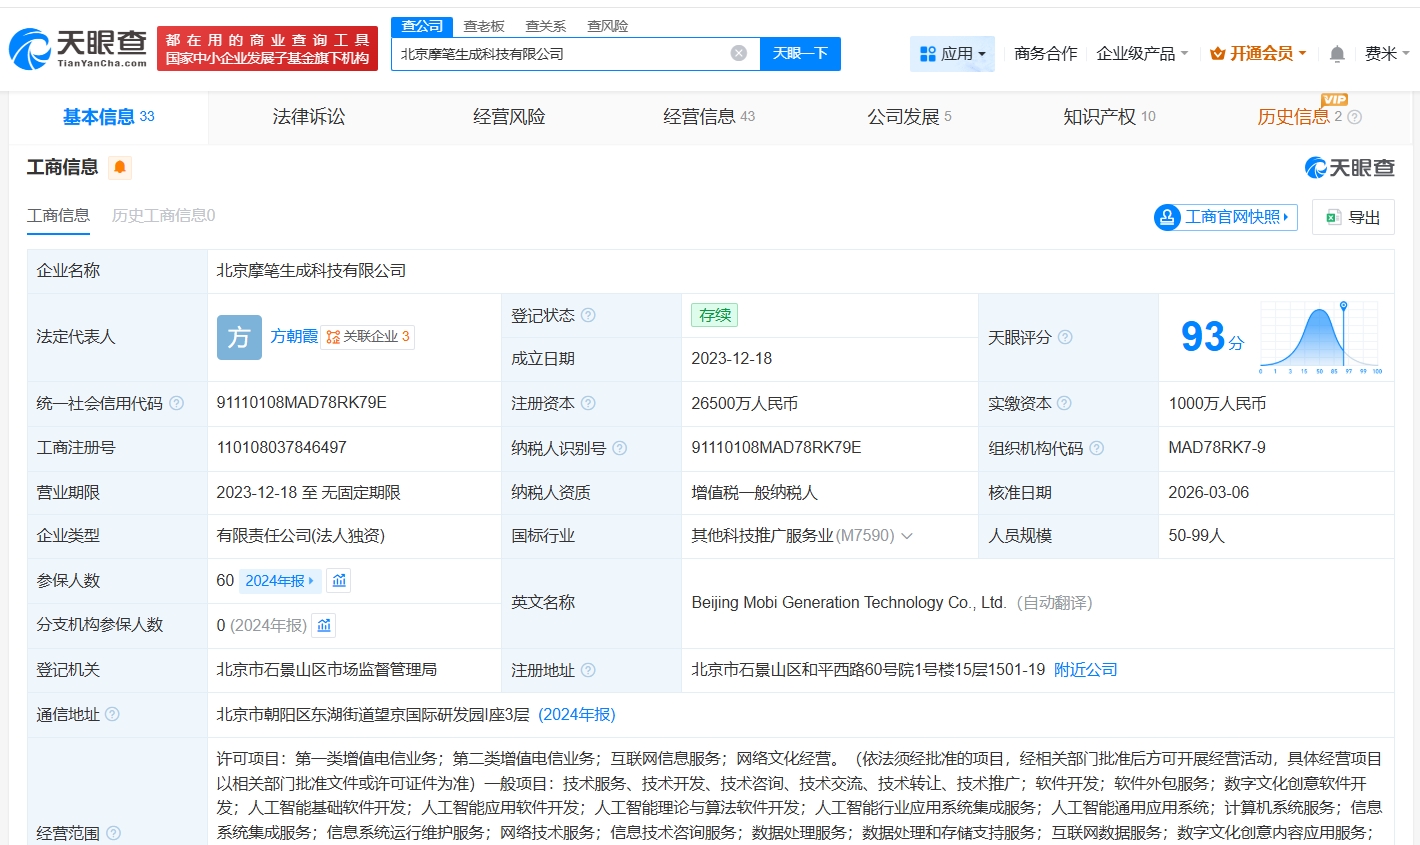Open the notifications bell icon
Screen dimensions: 1420x845
tap(1337, 54)
